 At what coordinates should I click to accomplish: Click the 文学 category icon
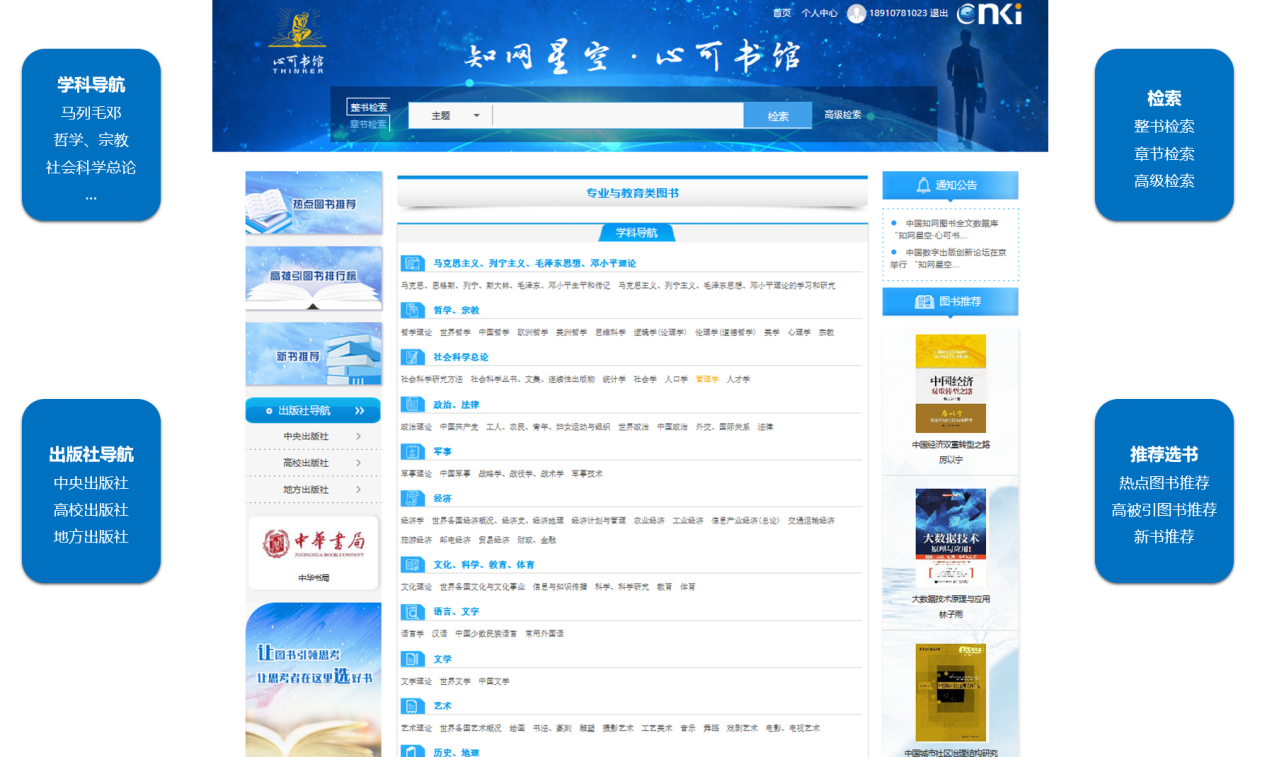click(413, 659)
